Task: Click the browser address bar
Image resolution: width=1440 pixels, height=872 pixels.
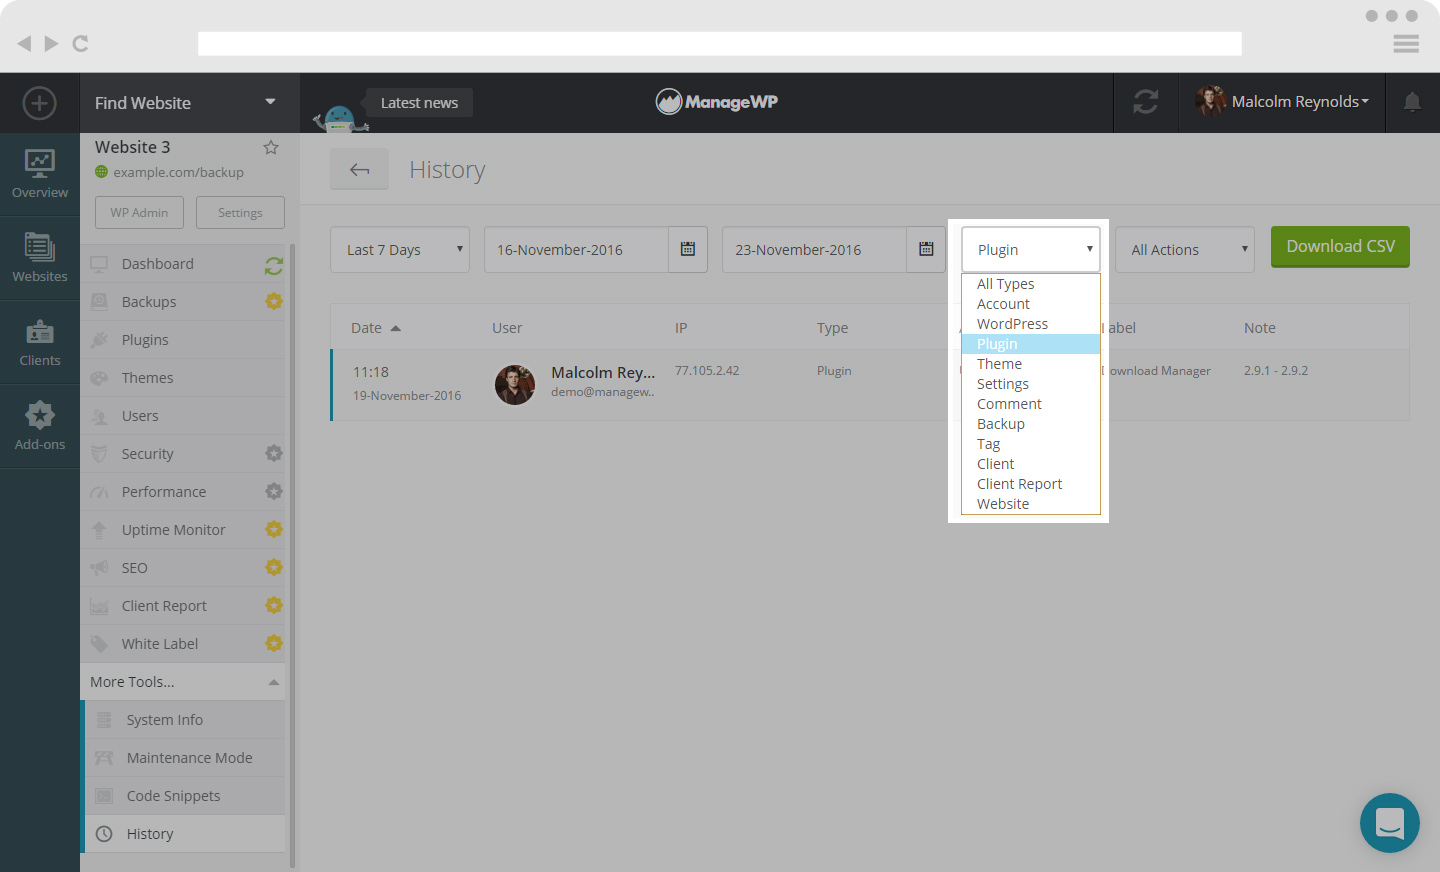Action: [720, 43]
